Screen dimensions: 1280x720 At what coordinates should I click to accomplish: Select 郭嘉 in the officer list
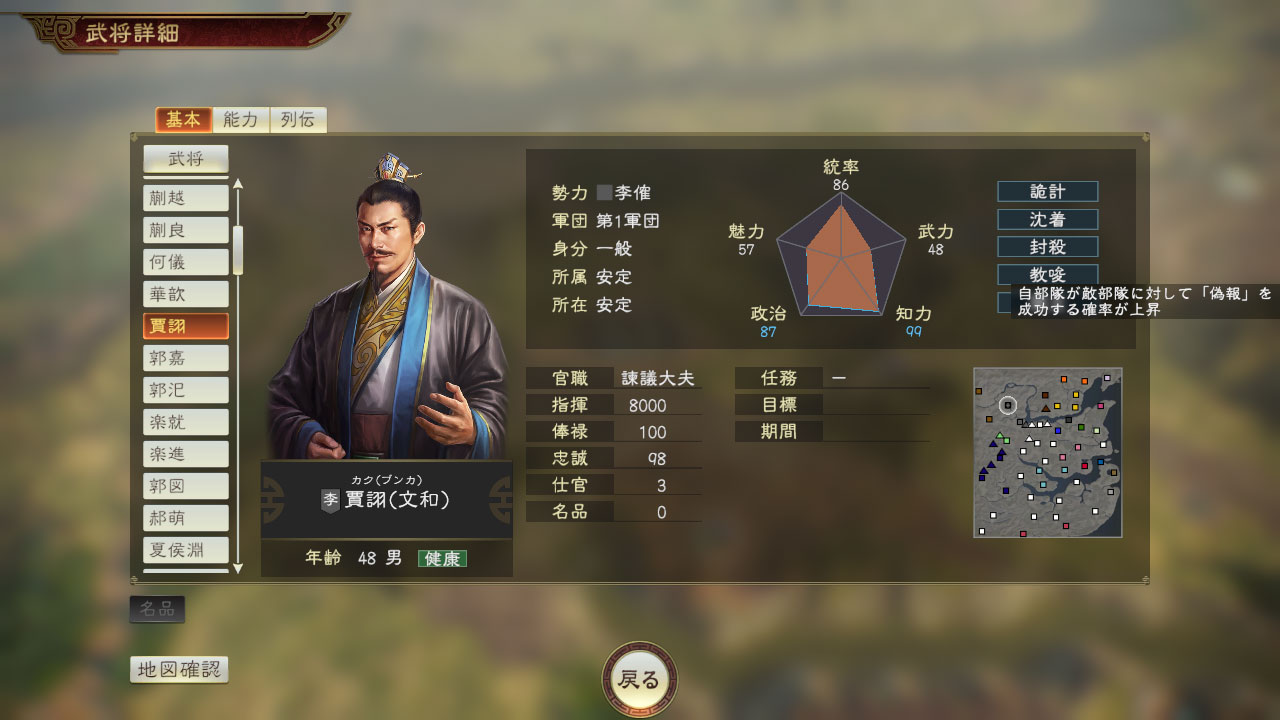tap(186, 358)
